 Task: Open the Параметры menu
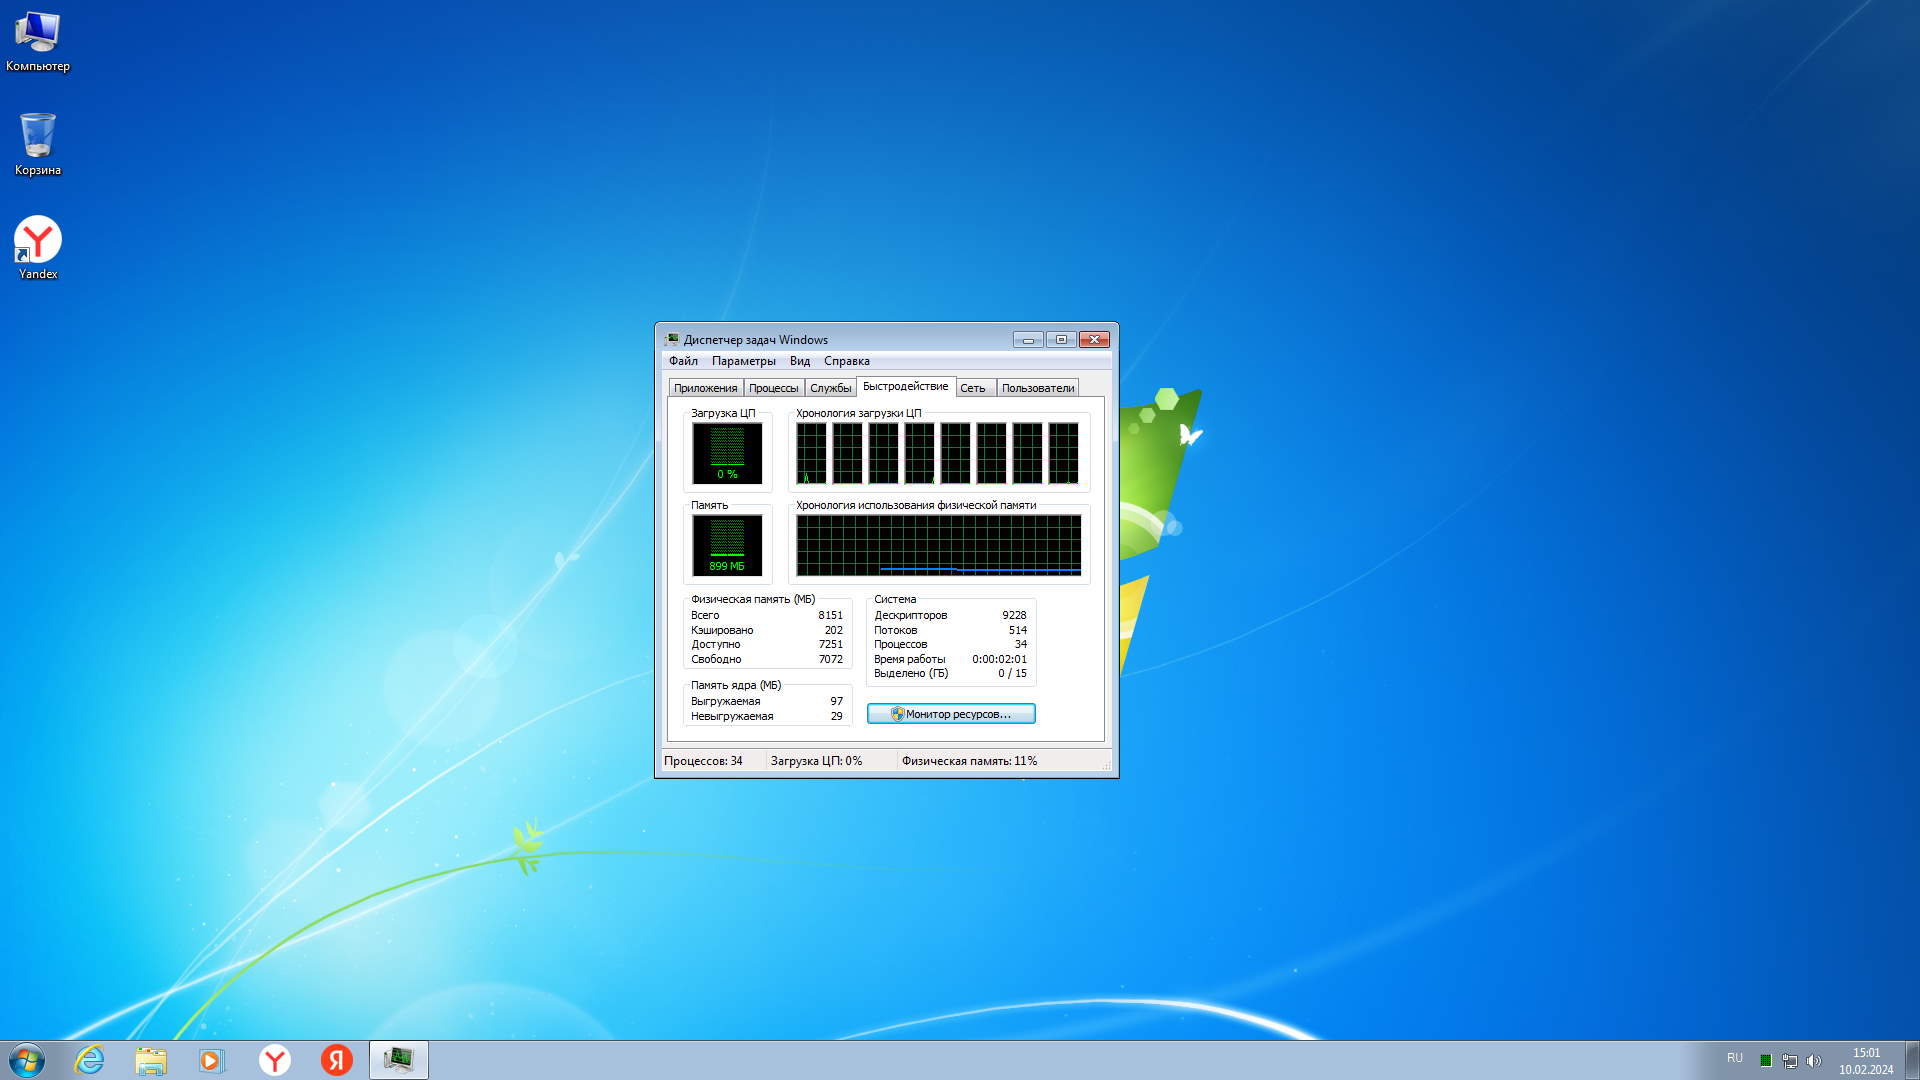(743, 361)
